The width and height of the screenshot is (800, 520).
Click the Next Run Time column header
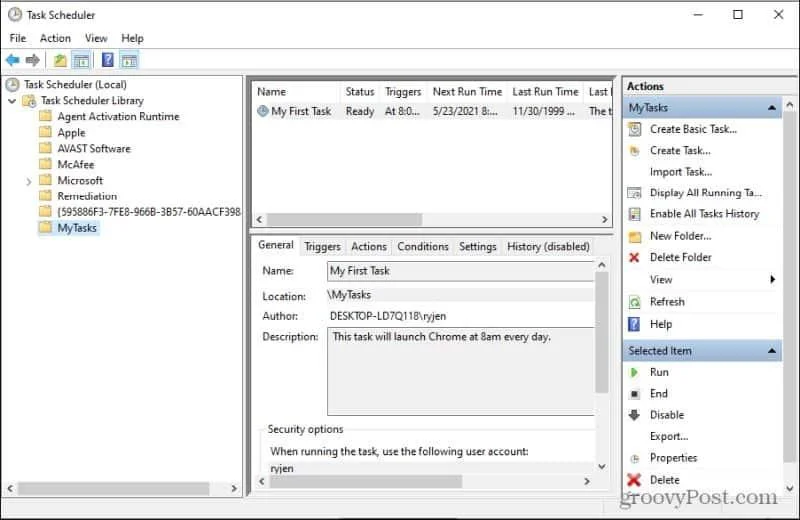click(467, 92)
